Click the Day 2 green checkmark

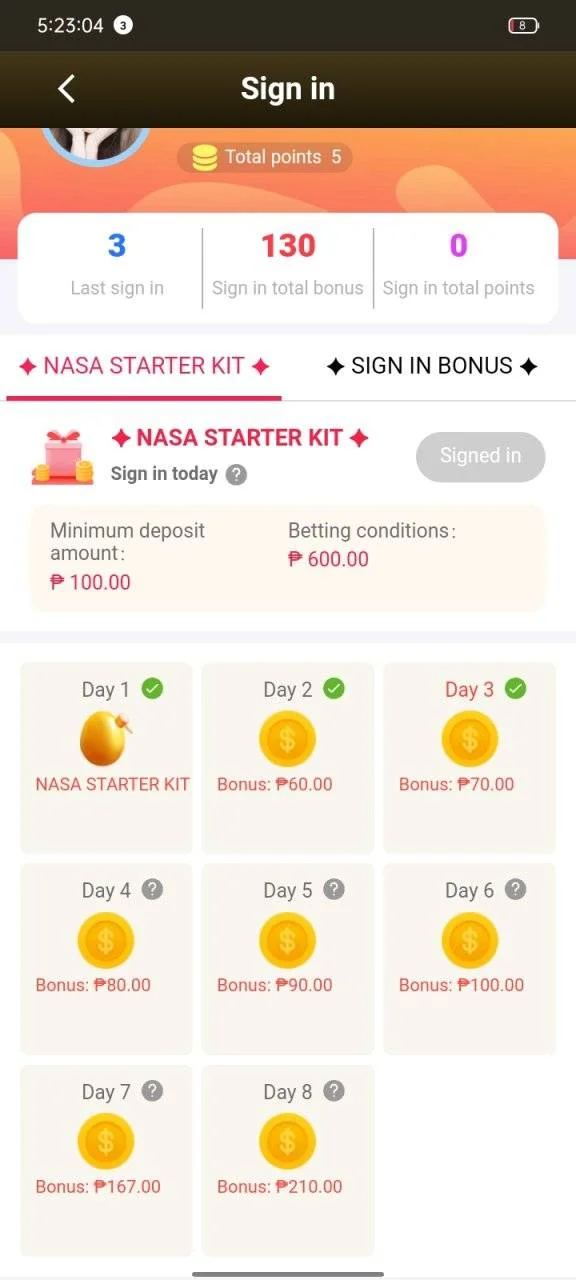point(334,688)
